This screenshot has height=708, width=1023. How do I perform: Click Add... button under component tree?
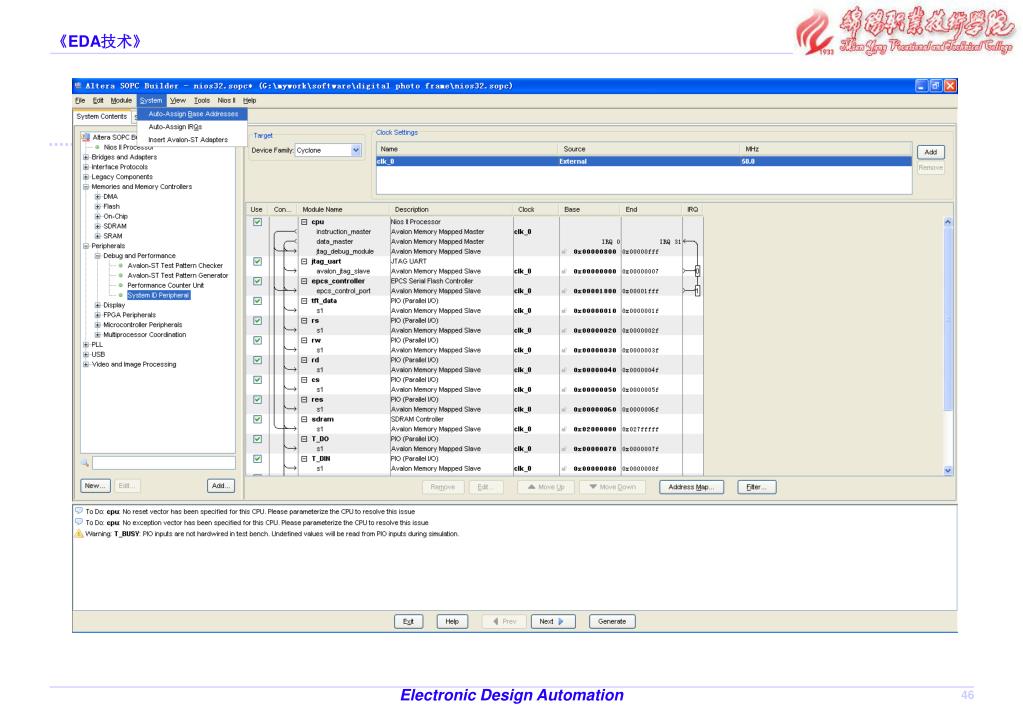221,485
